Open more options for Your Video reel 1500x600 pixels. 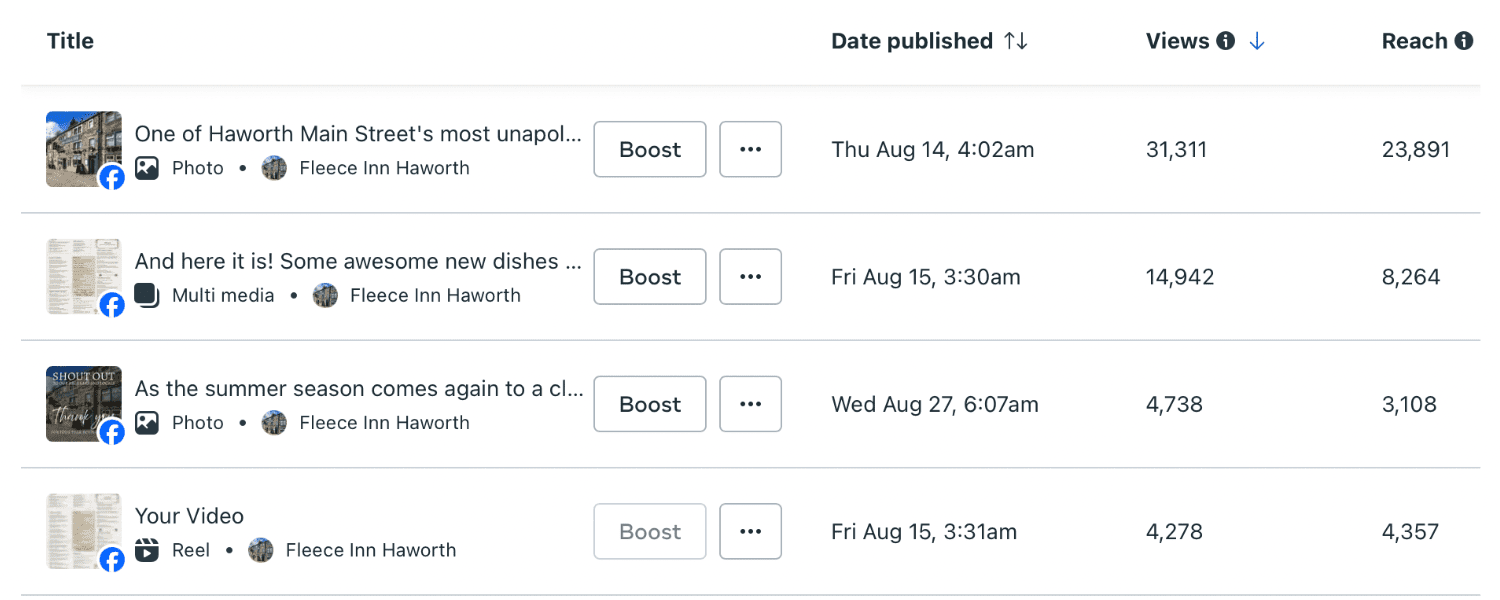click(750, 532)
